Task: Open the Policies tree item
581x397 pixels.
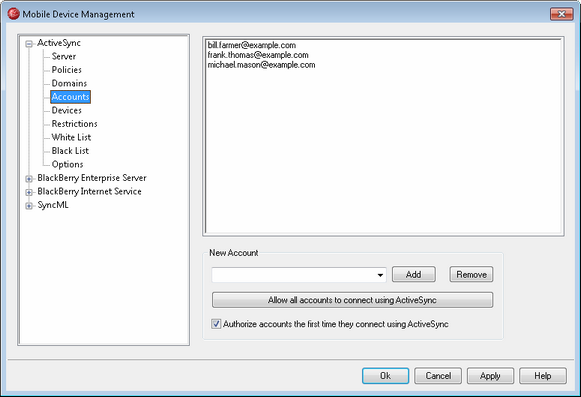Action: [x=66, y=70]
